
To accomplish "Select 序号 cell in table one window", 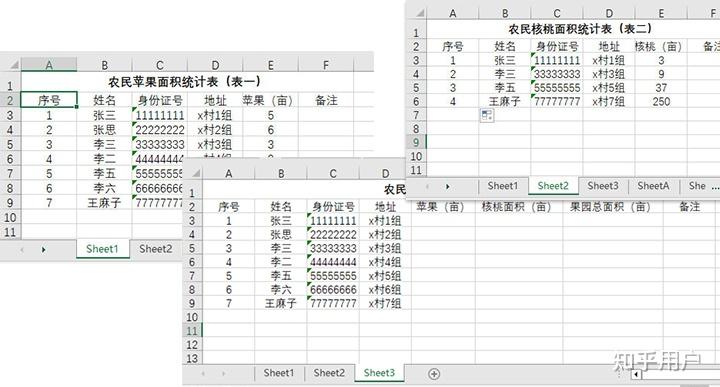I will coord(49,100).
